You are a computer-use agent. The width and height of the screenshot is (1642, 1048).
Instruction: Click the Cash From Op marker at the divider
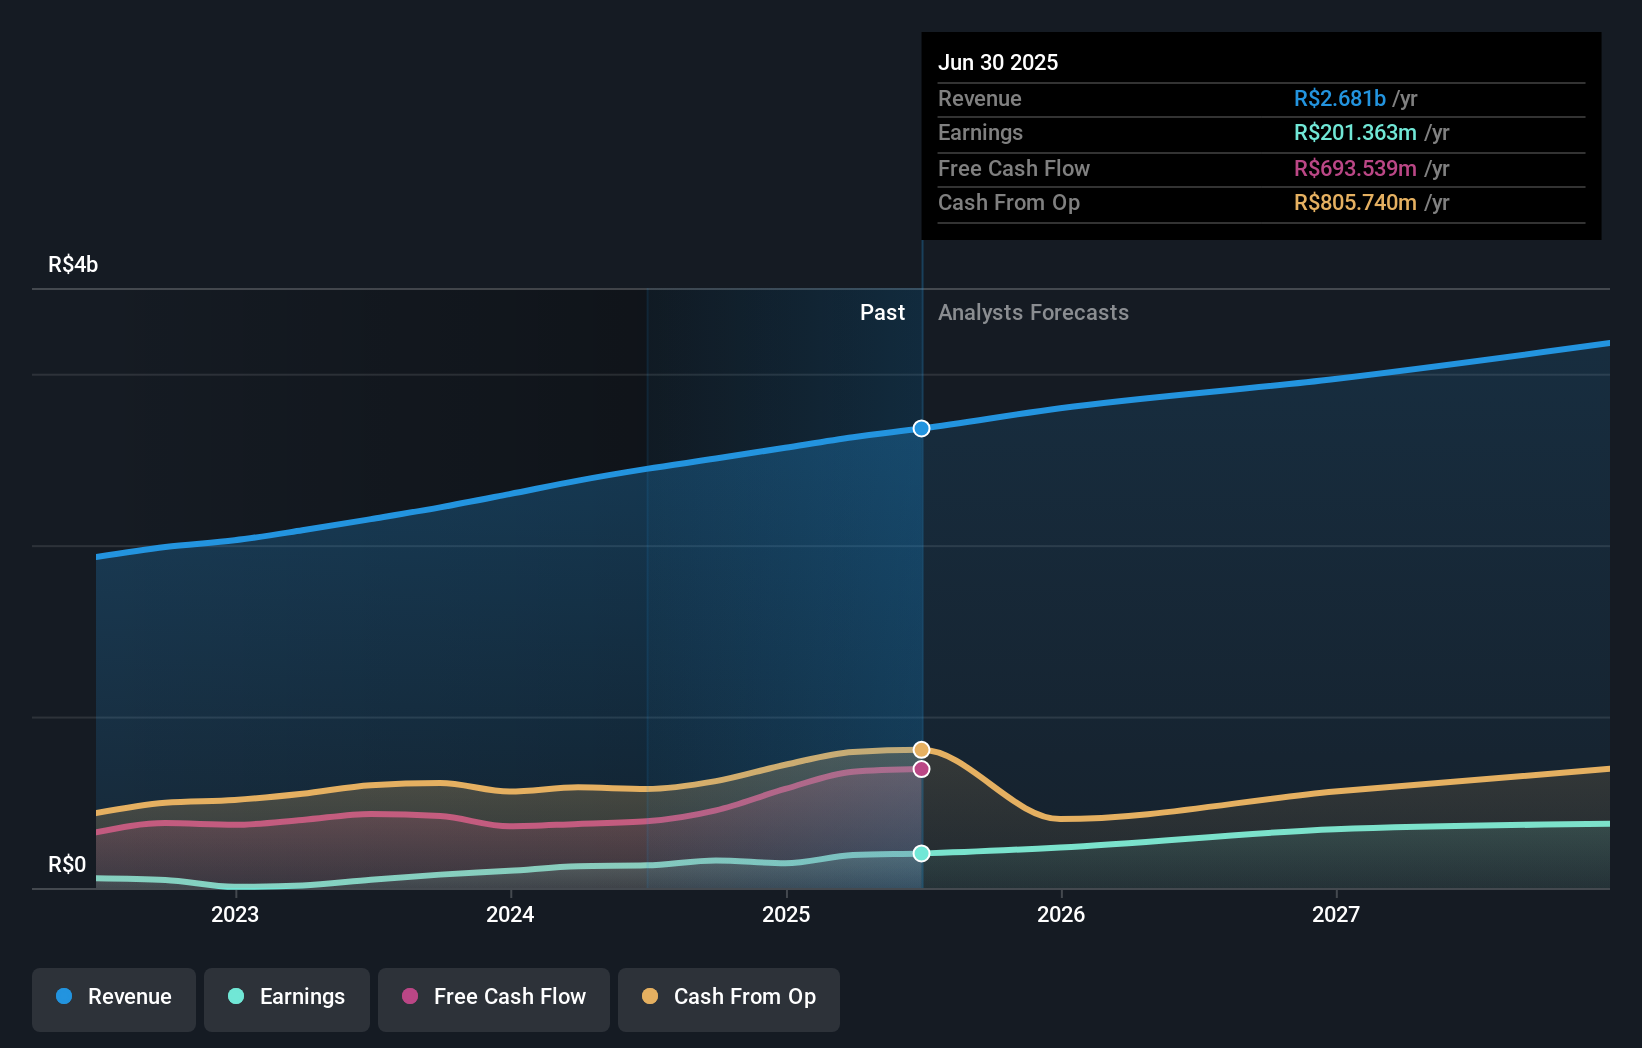point(921,748)
